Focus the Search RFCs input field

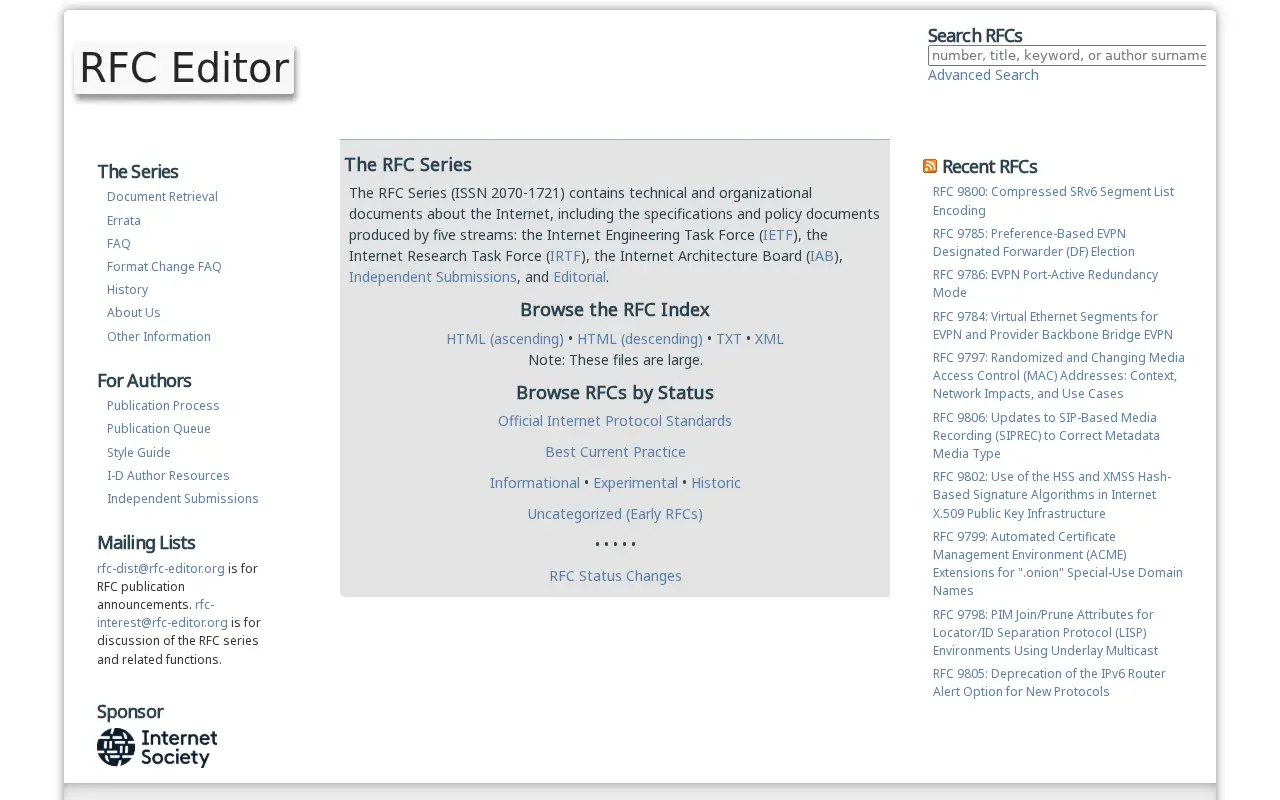[1067, 56]
